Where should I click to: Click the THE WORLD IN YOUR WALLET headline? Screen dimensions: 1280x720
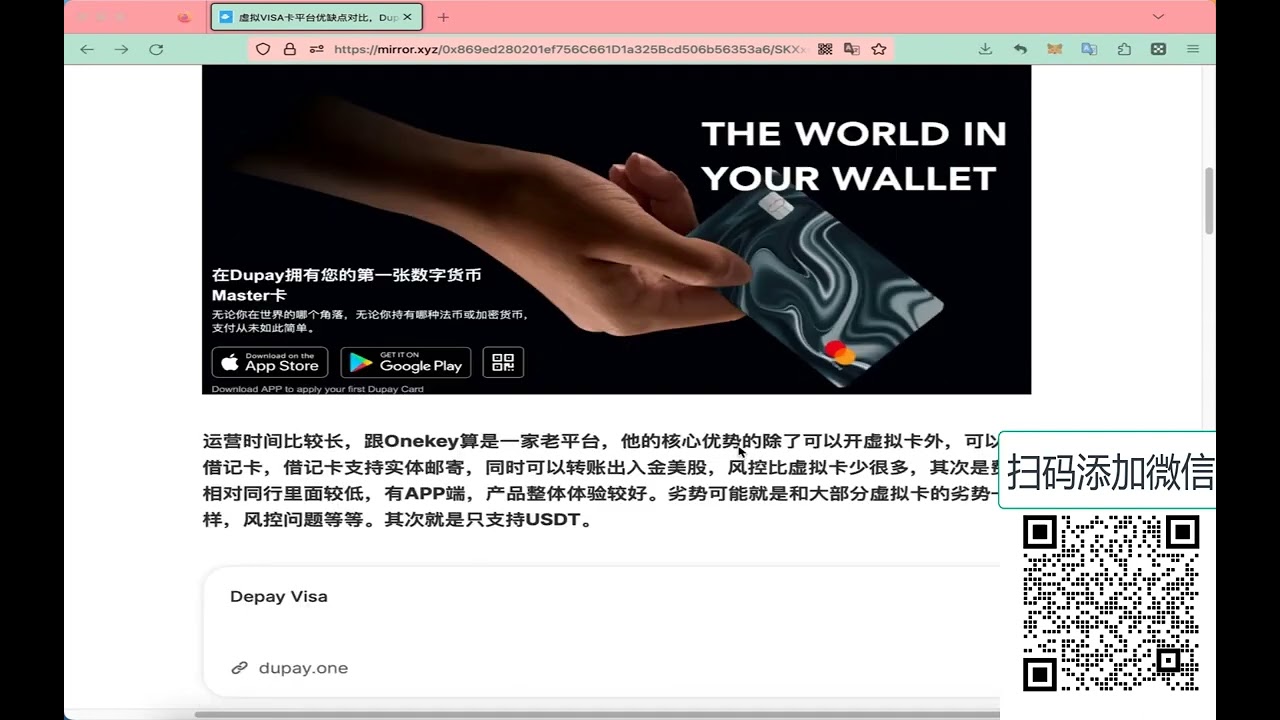coord(854,155)
